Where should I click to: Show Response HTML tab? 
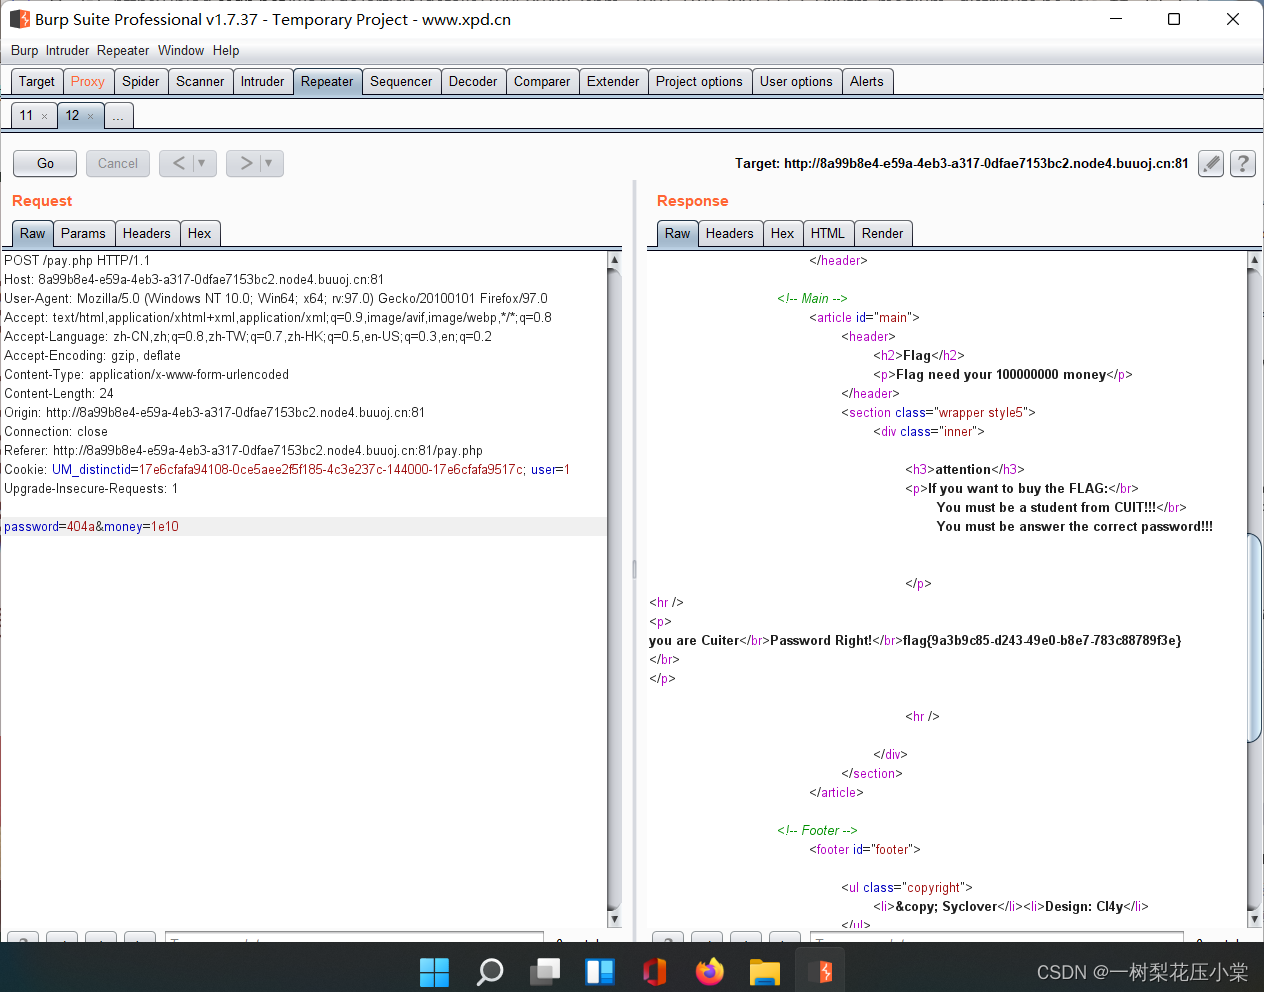pos(828,234)
